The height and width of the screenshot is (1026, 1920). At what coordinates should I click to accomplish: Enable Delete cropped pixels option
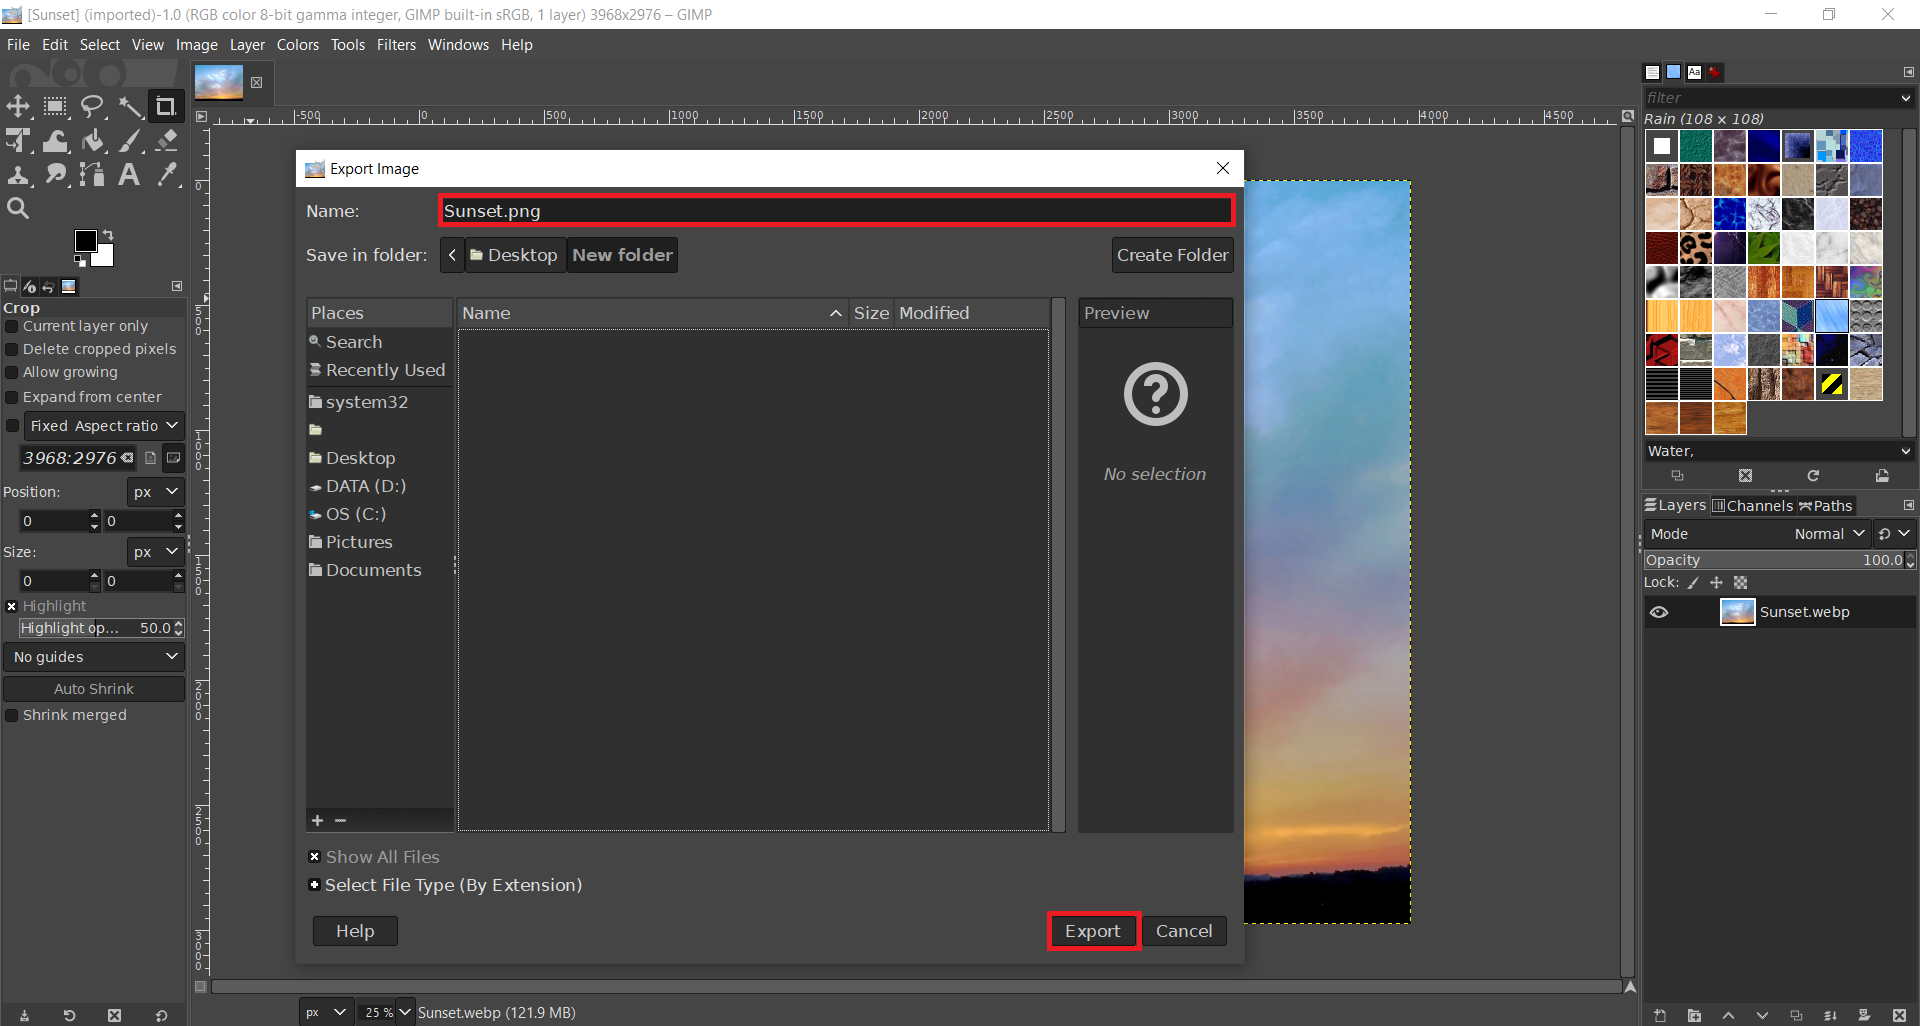pyautogui.click(x=12, y=349)
